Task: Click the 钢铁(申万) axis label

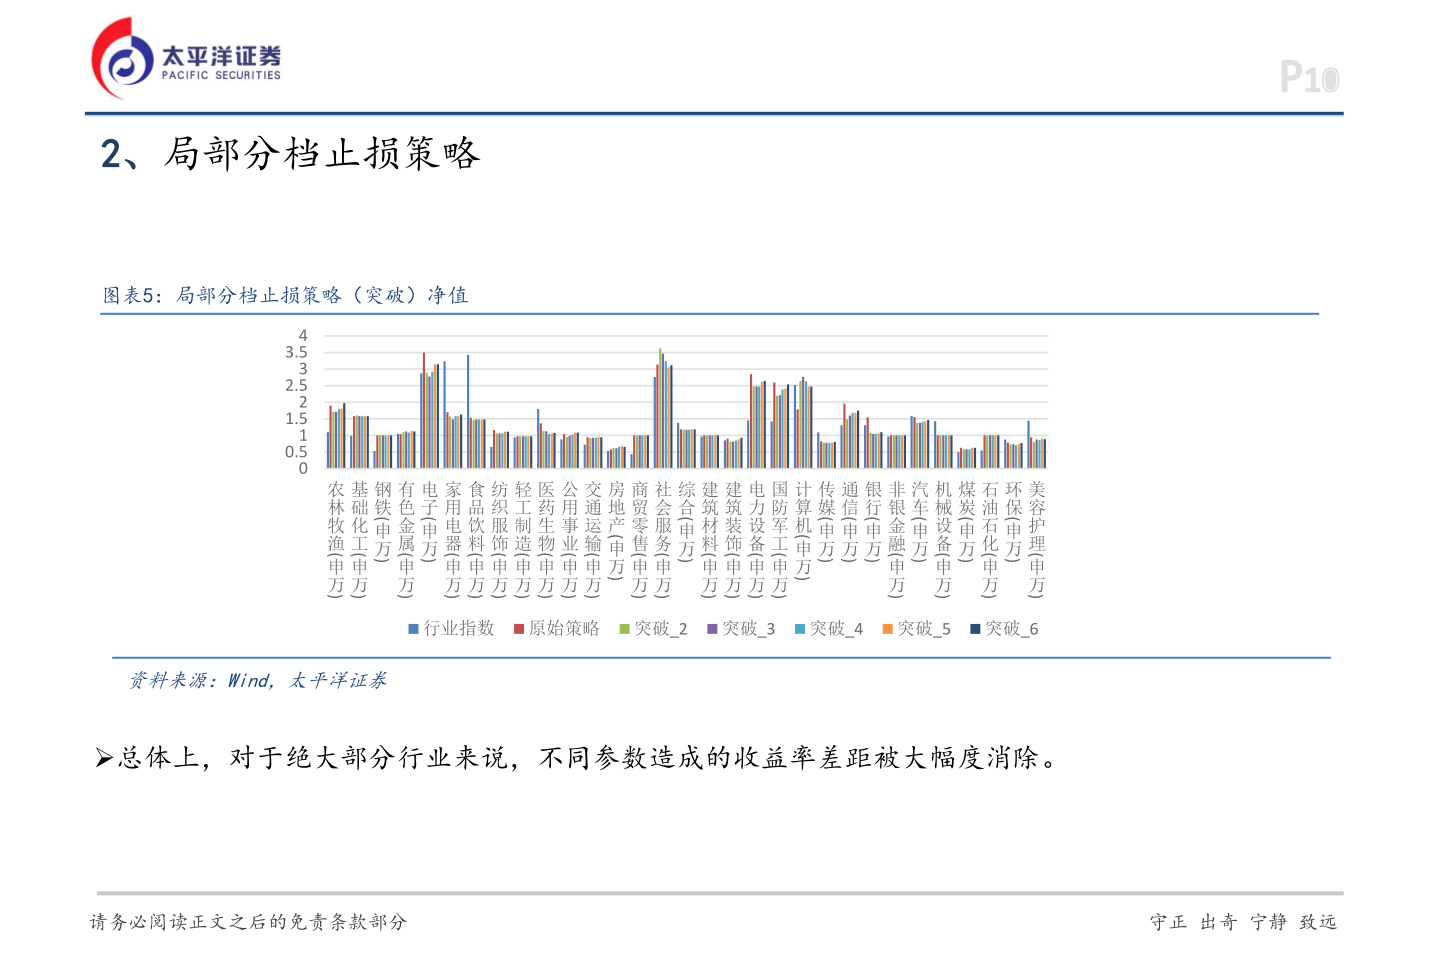Action: coord(383,520)
